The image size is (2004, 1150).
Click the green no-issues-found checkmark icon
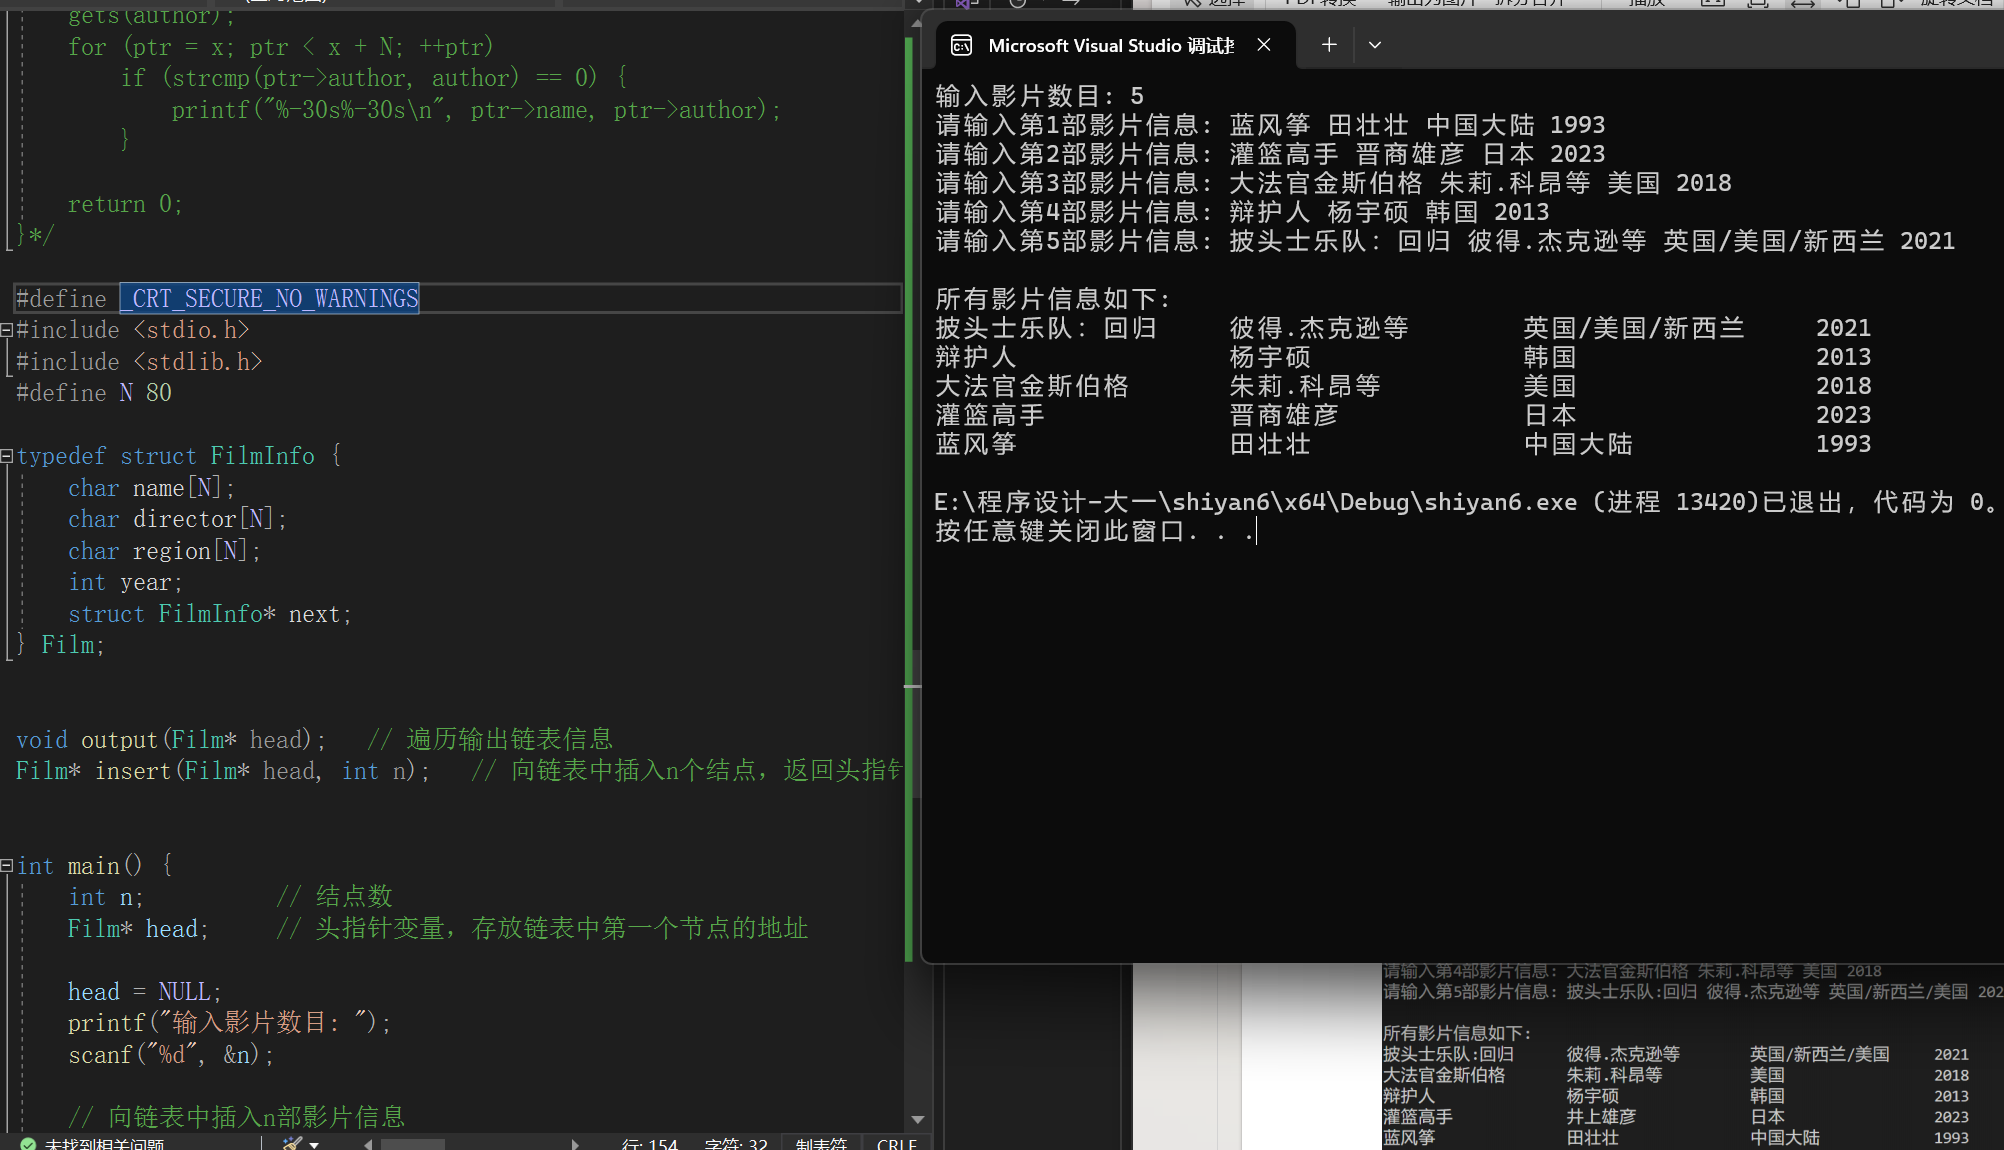point(28,1144)
